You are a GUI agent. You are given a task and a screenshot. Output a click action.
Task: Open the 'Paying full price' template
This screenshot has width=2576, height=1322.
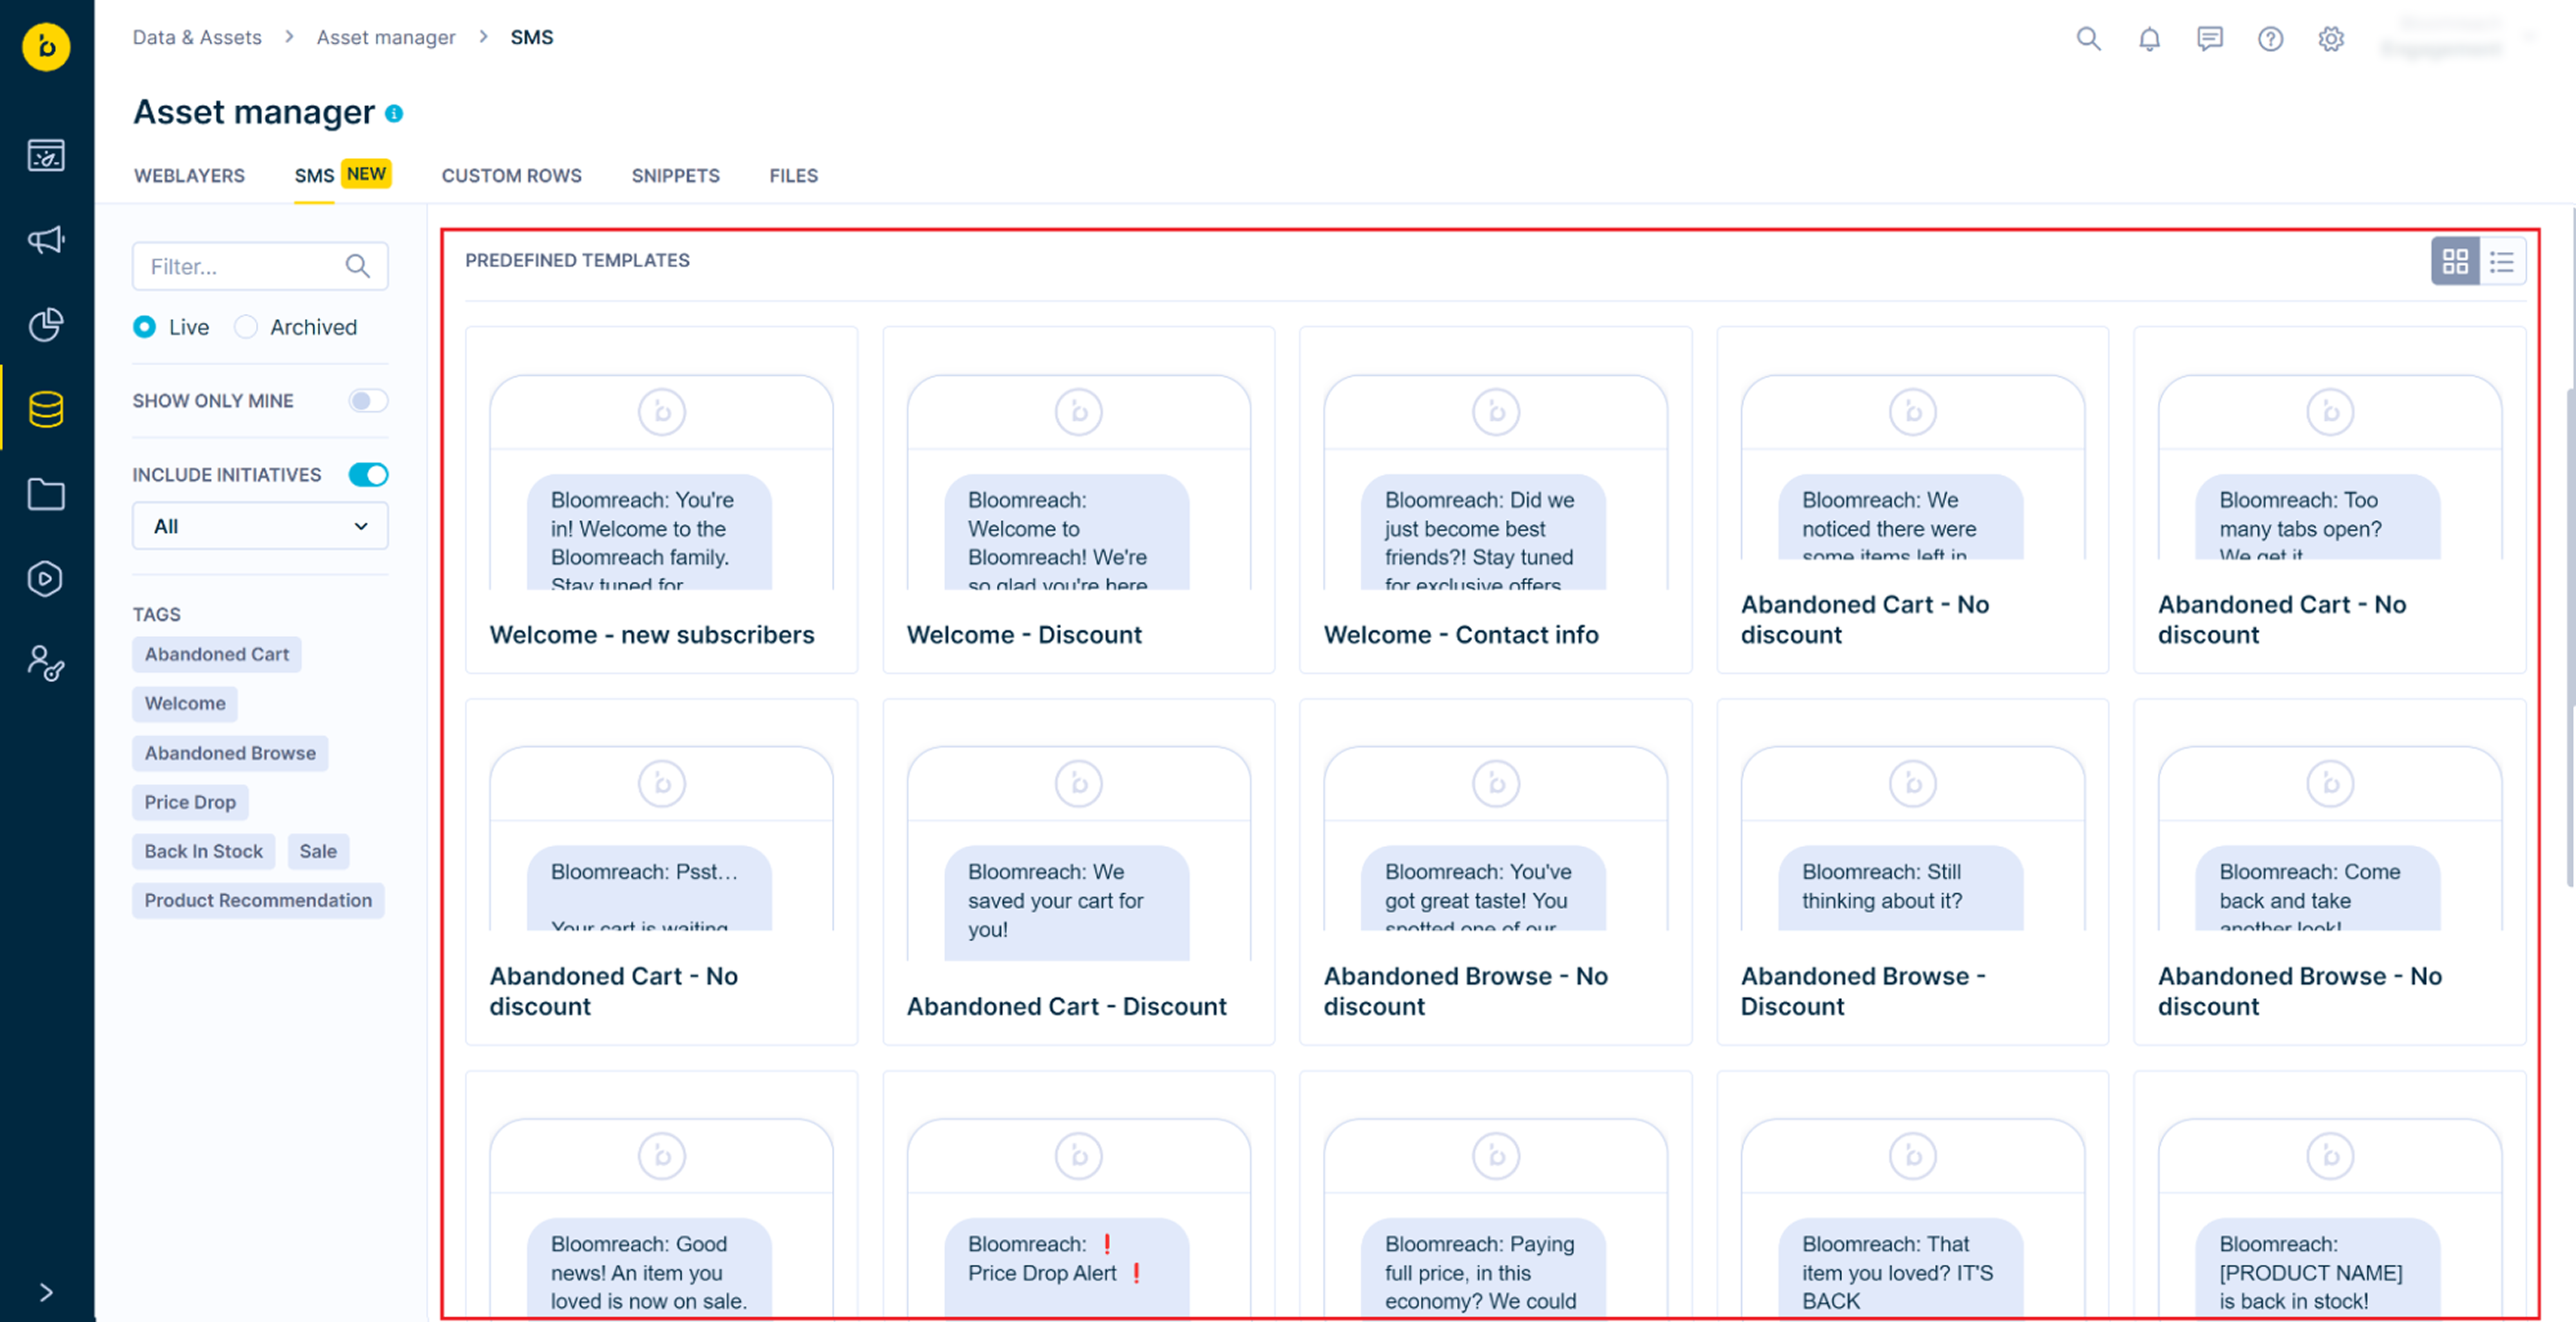click(1495, 1195)
